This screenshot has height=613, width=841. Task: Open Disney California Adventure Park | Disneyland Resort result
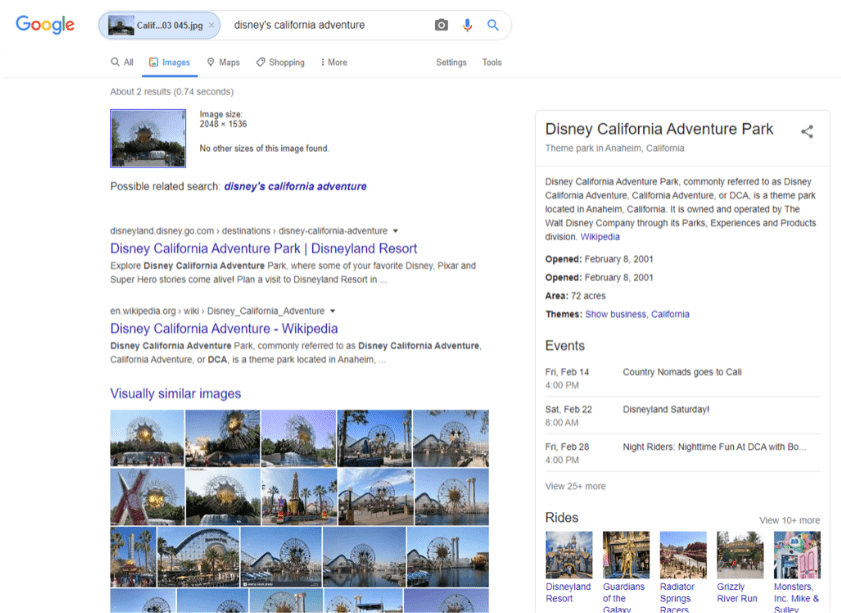pos(263,248)
